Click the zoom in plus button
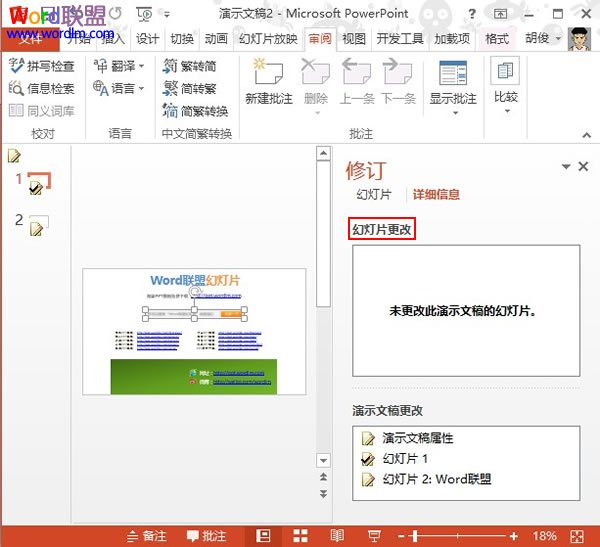 (514, 536)
